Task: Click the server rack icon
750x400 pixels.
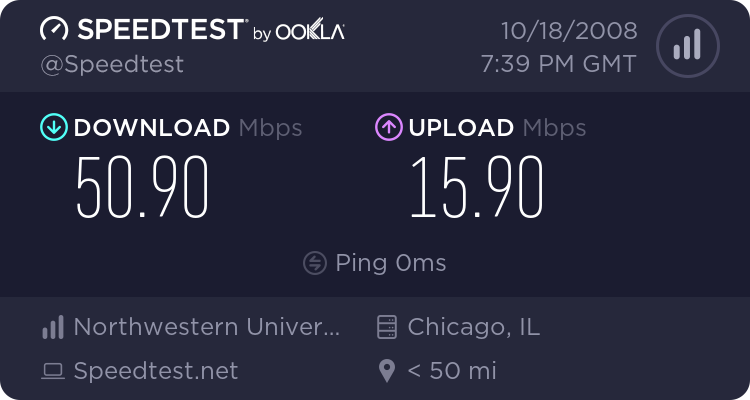Action: click(386, 327)
